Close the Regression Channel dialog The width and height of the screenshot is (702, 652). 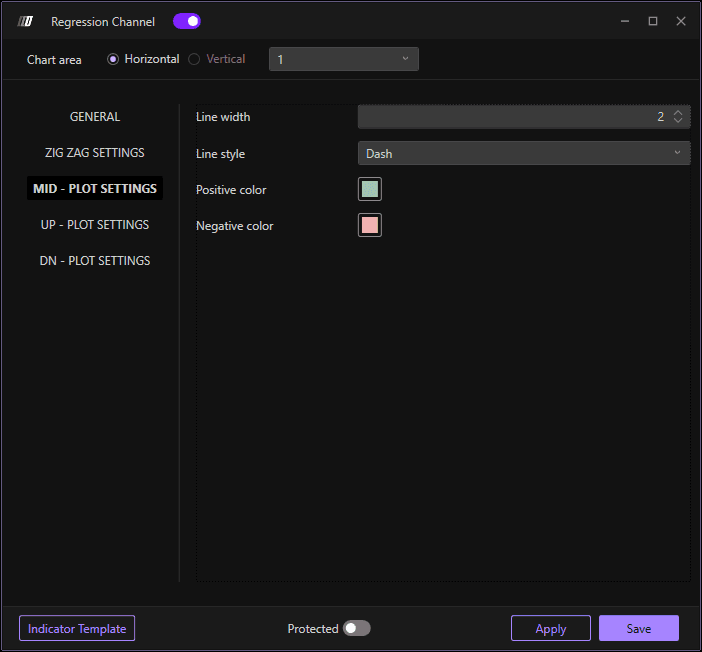[x=681, y=21]
